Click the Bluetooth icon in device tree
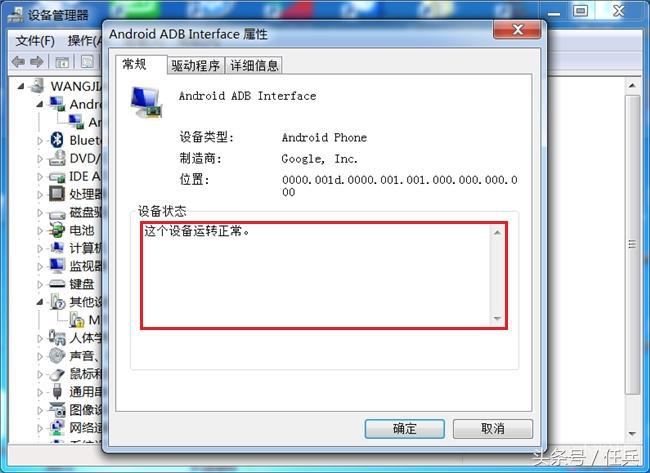The image size is (650, 473). [57, 140]
